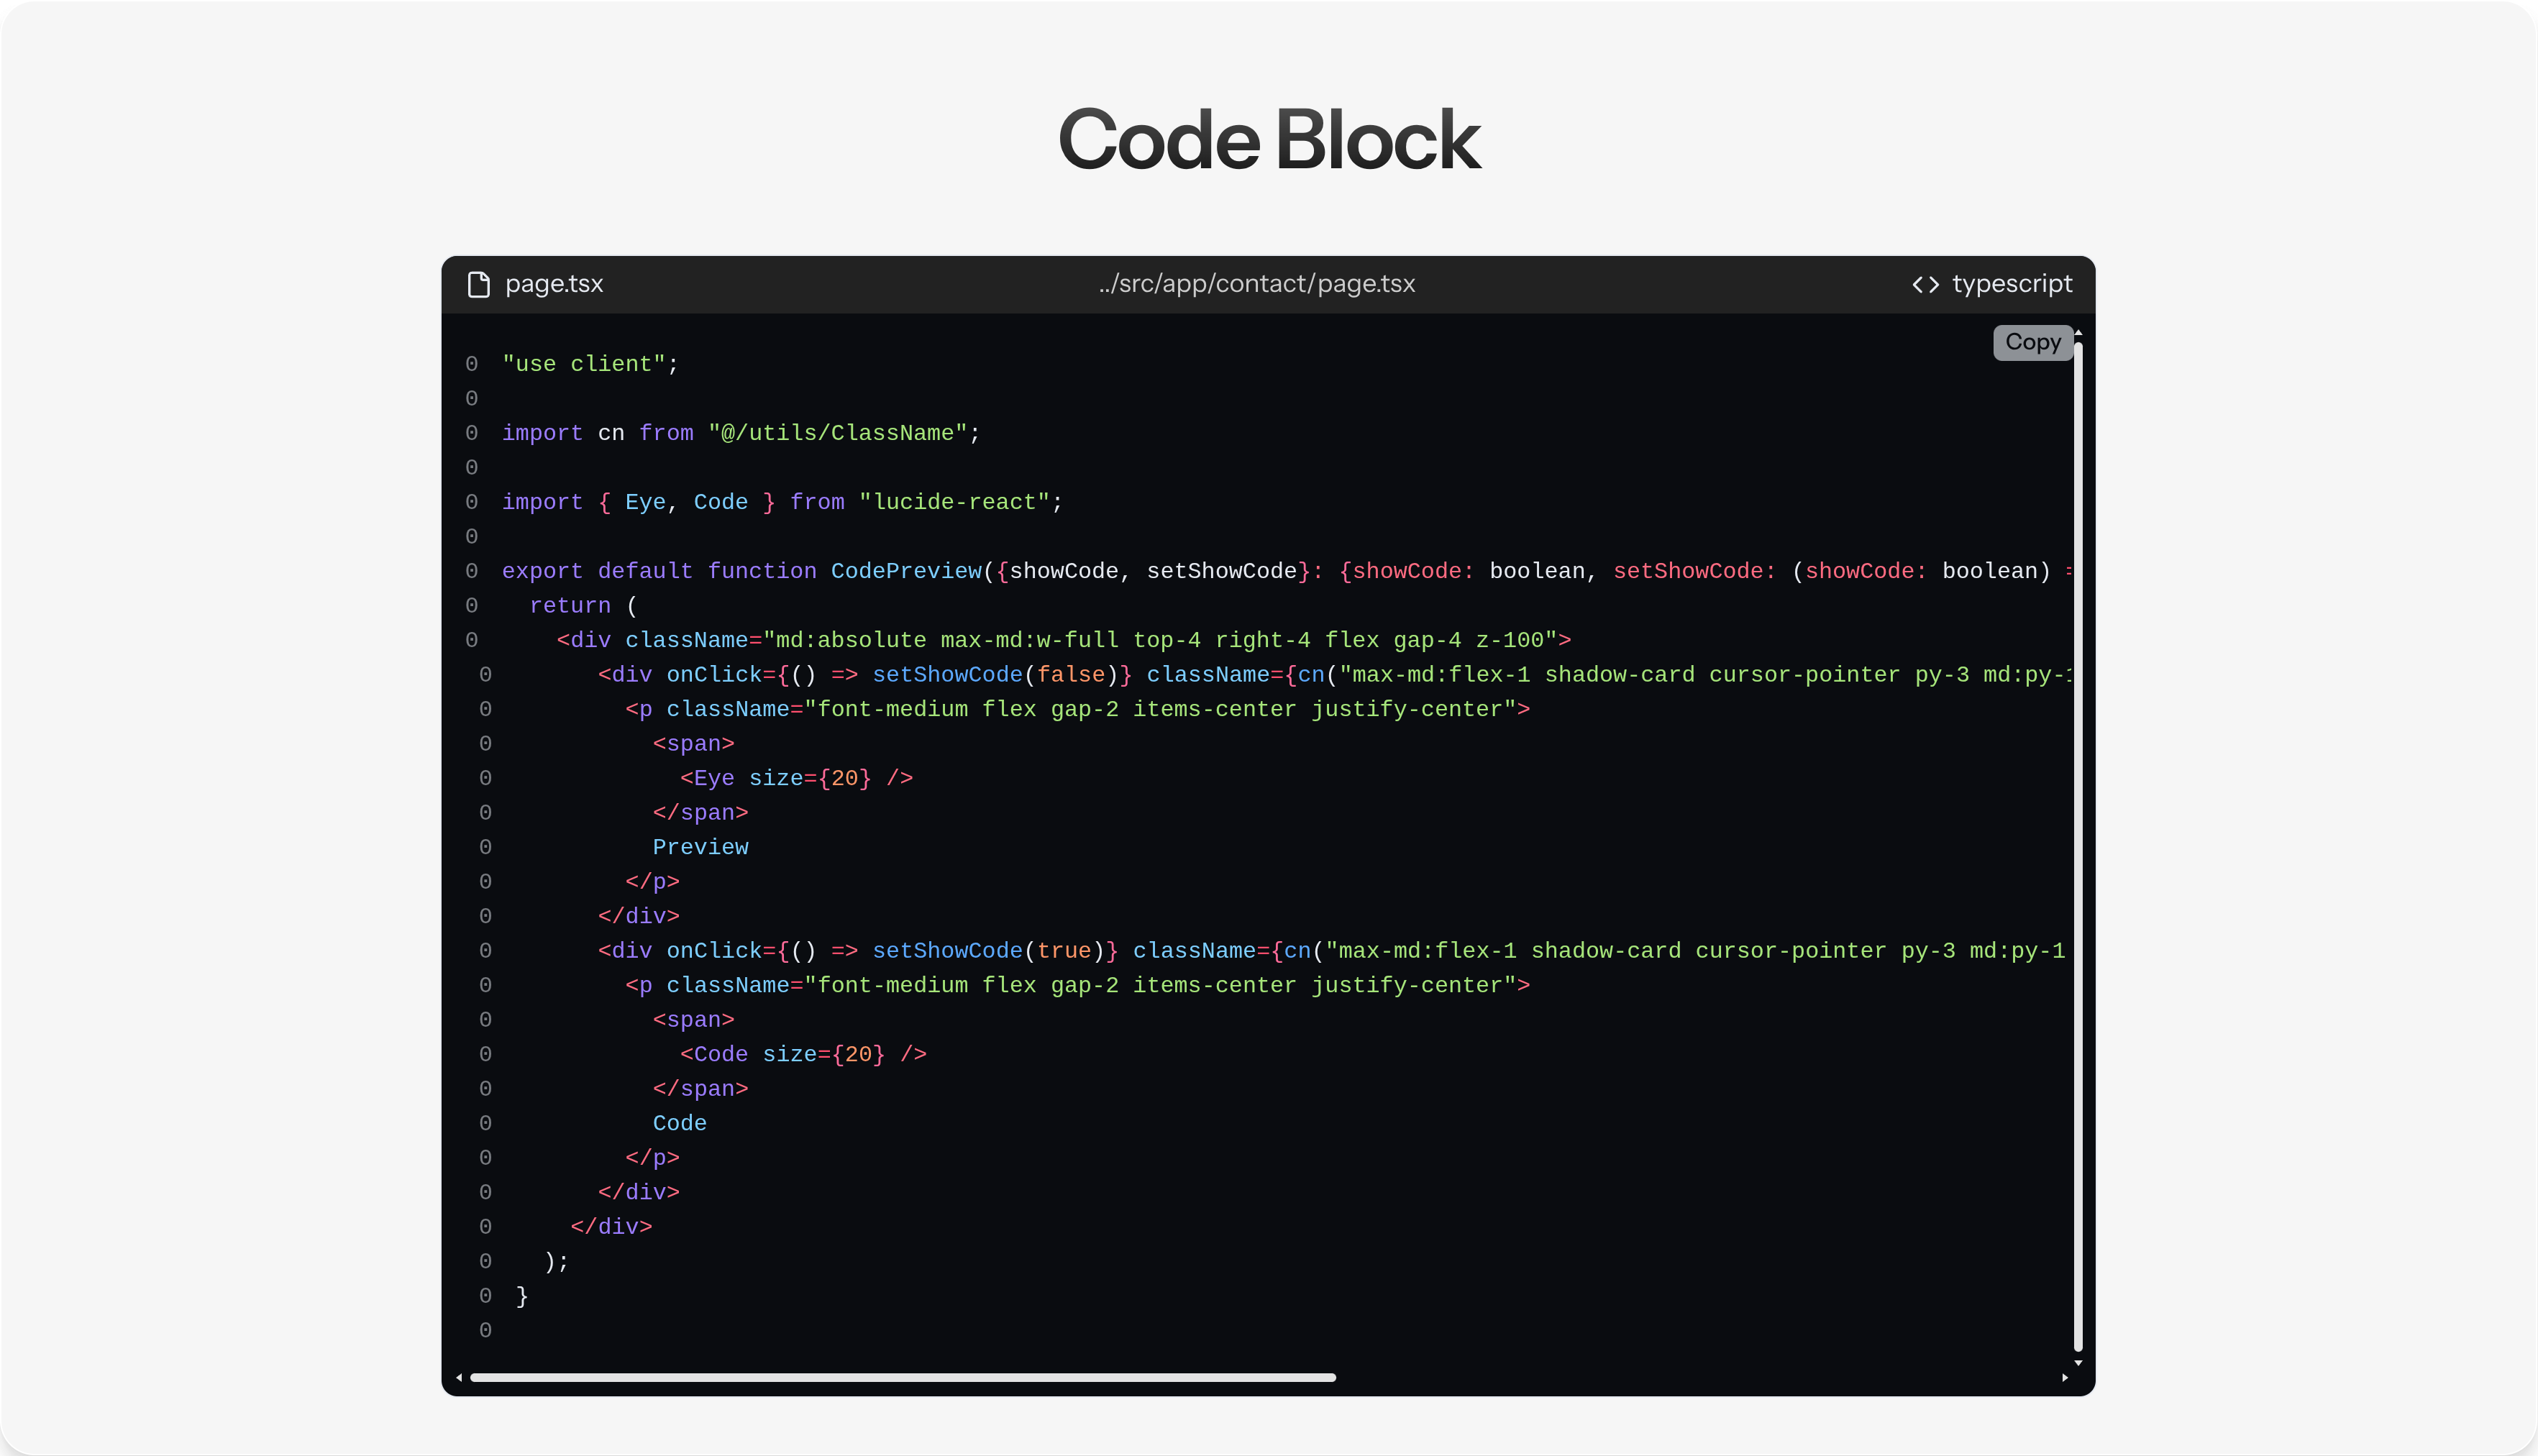
Task: Click the vertical scrollbar up arrow
Action: (x=2078, y=333)
